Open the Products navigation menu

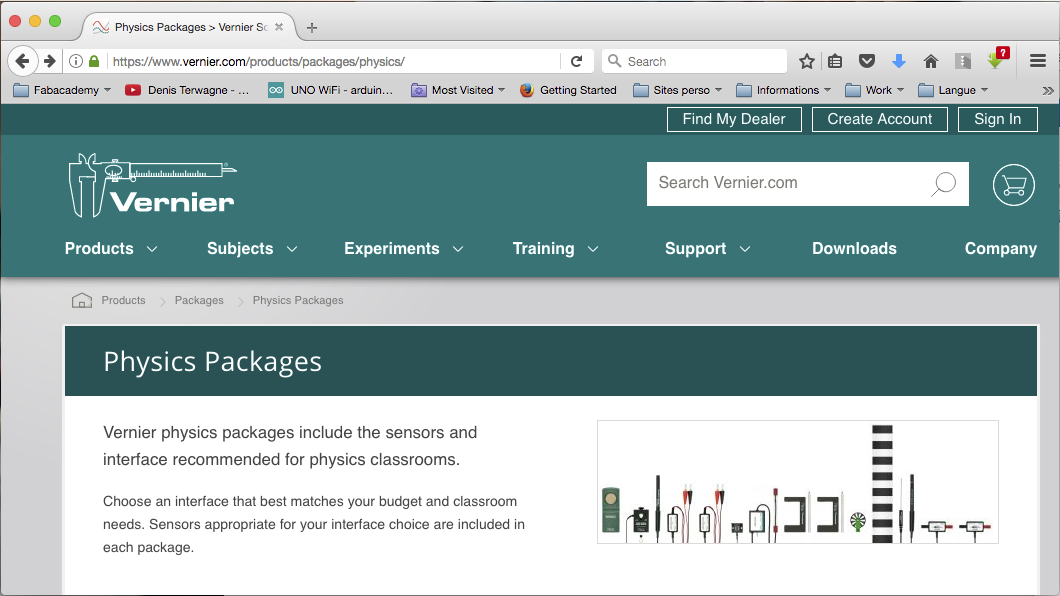click(x=111, y=249)
